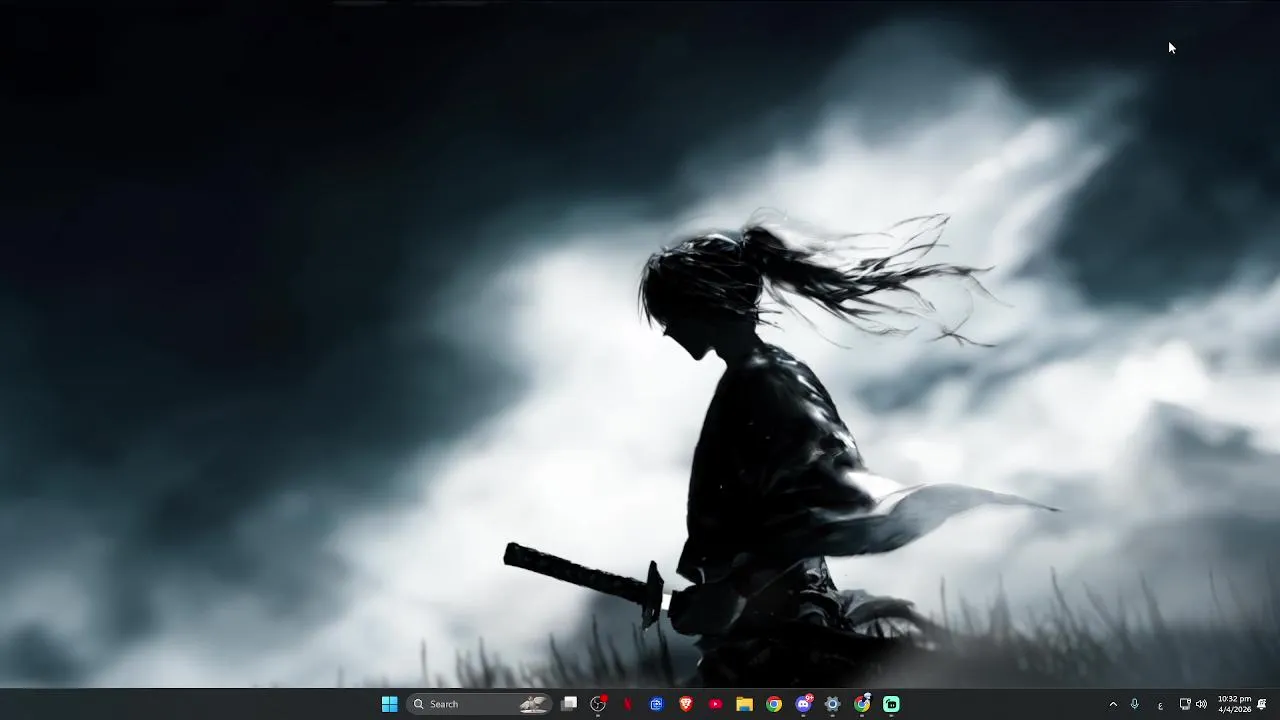Launch the Brave browser
Viewport: 1280px width, 720px height.
coord(686,704)
